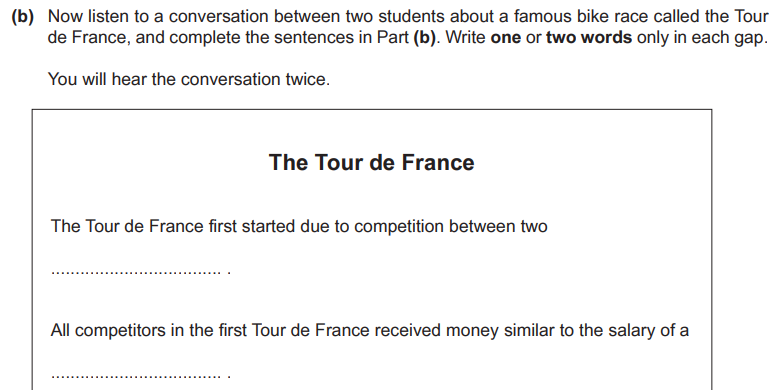
Task: Click the sentence beginning 'The Tour de France first started'
Action: (x=299, y=226)
